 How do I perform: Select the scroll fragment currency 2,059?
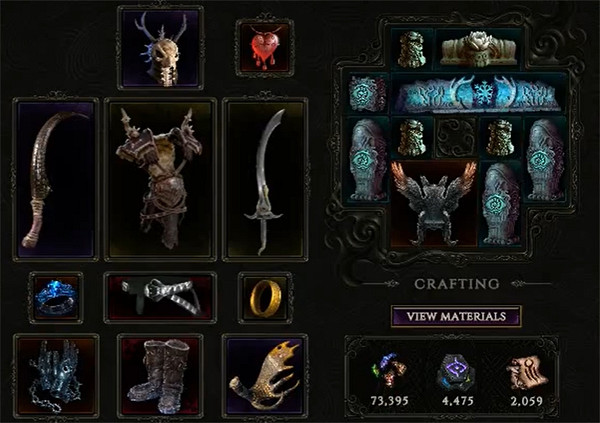tap(526, 380)
